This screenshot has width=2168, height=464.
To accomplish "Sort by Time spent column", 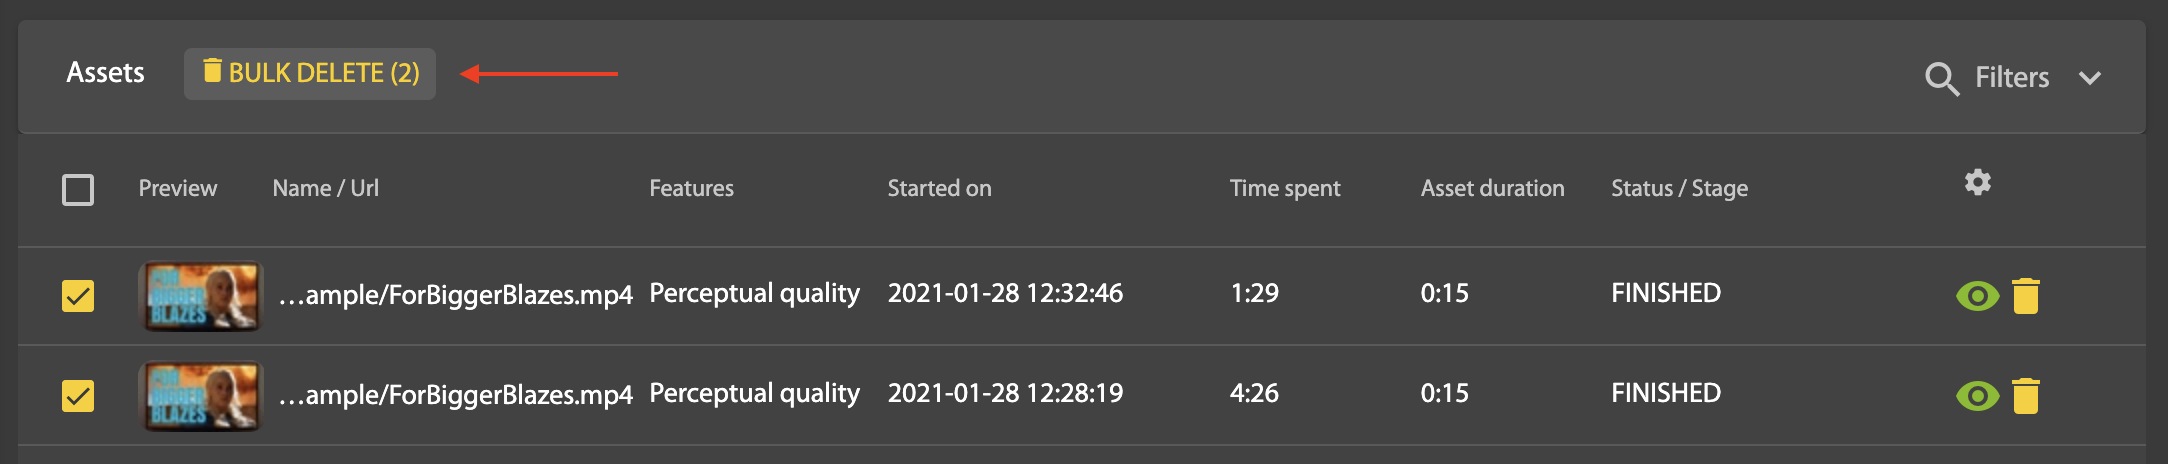I will (x=1284, y=188).
